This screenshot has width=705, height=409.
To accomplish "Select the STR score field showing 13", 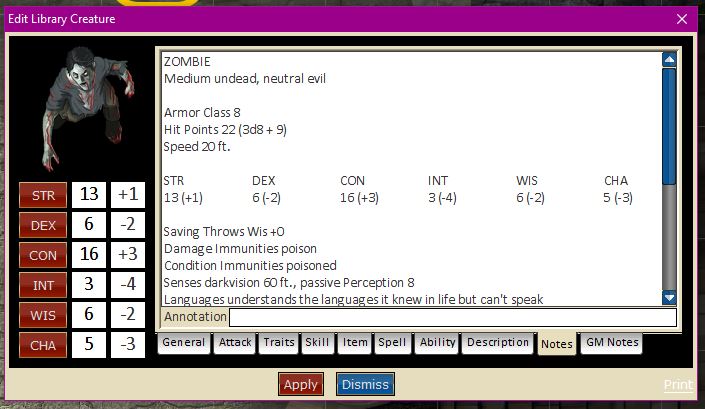I will [89, 195].
